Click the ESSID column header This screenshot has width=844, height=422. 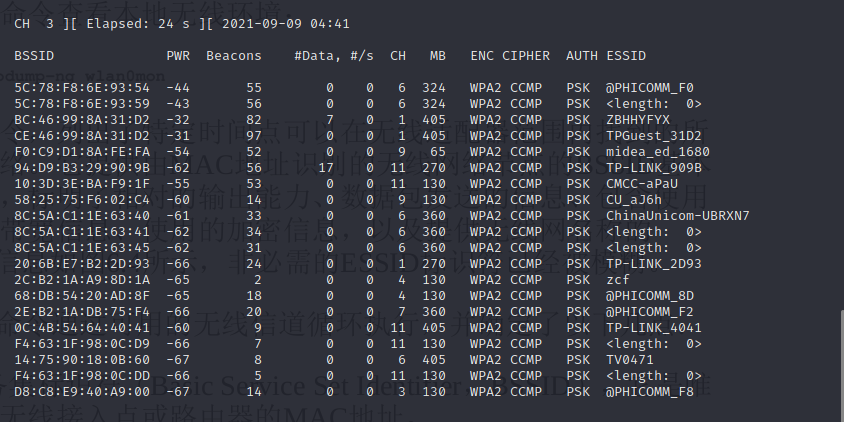tap(626, 56)
